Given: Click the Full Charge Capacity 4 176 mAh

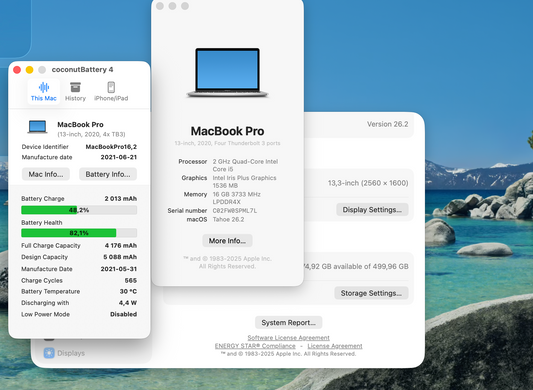Looking at the screenshot, I should tap(121, 245).
